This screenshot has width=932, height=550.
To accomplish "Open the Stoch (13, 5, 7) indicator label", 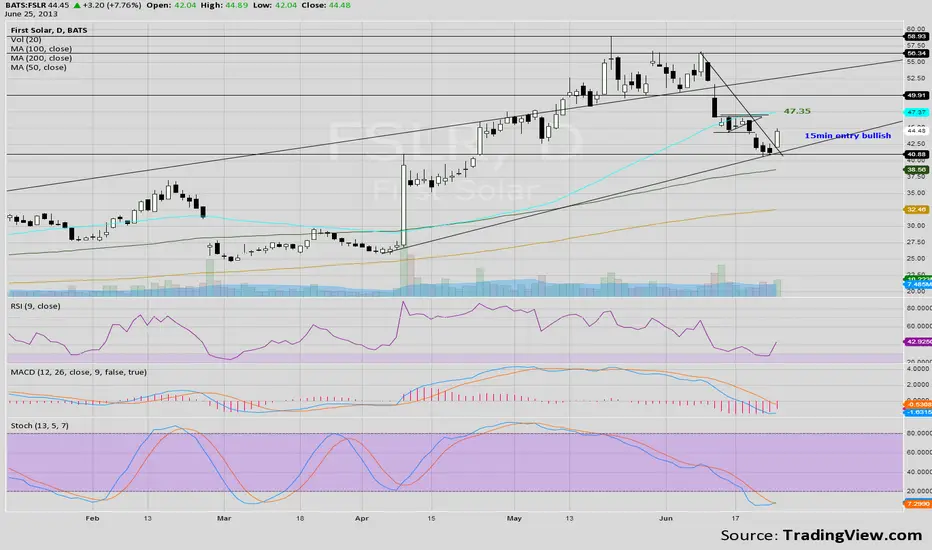I will [39, 426].
